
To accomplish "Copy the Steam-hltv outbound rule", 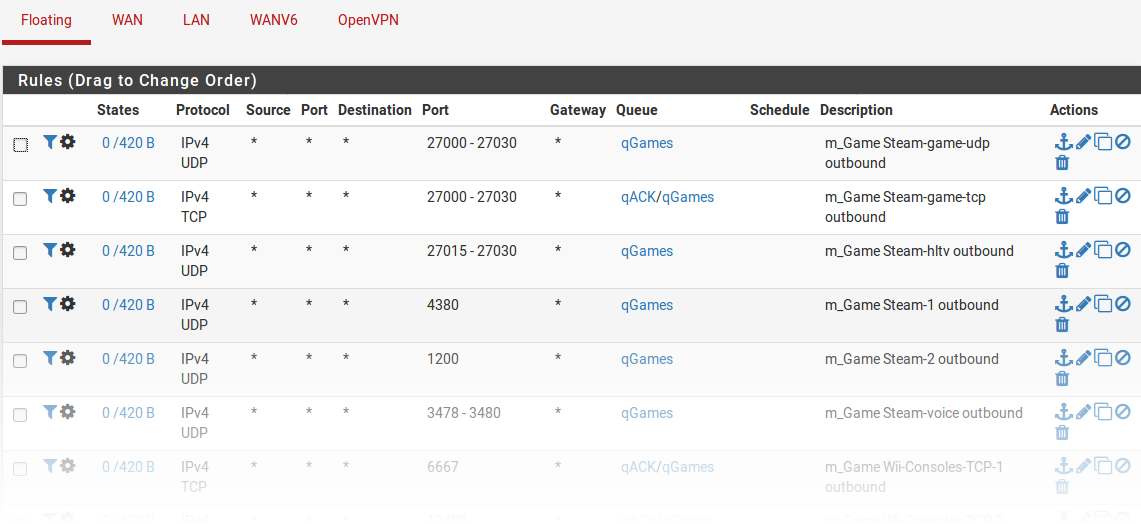I will point(1103,250).
